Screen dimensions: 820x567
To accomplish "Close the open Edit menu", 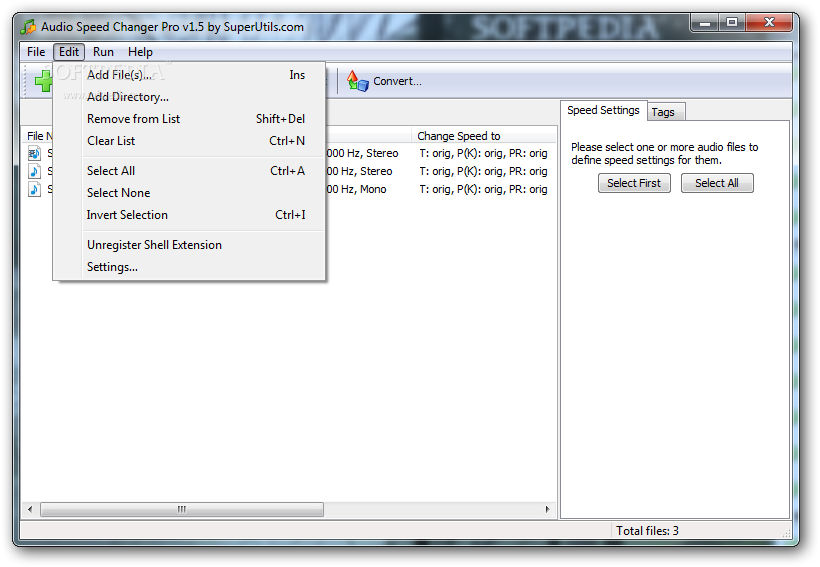I will pos(69,52).
